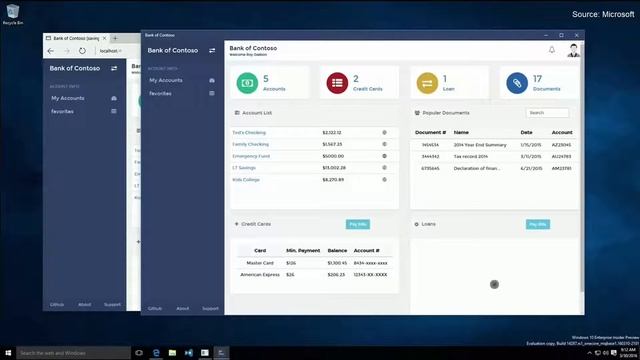Click the Date column header
The width and height of the screenshot is (640, 360).
(526, 133)
